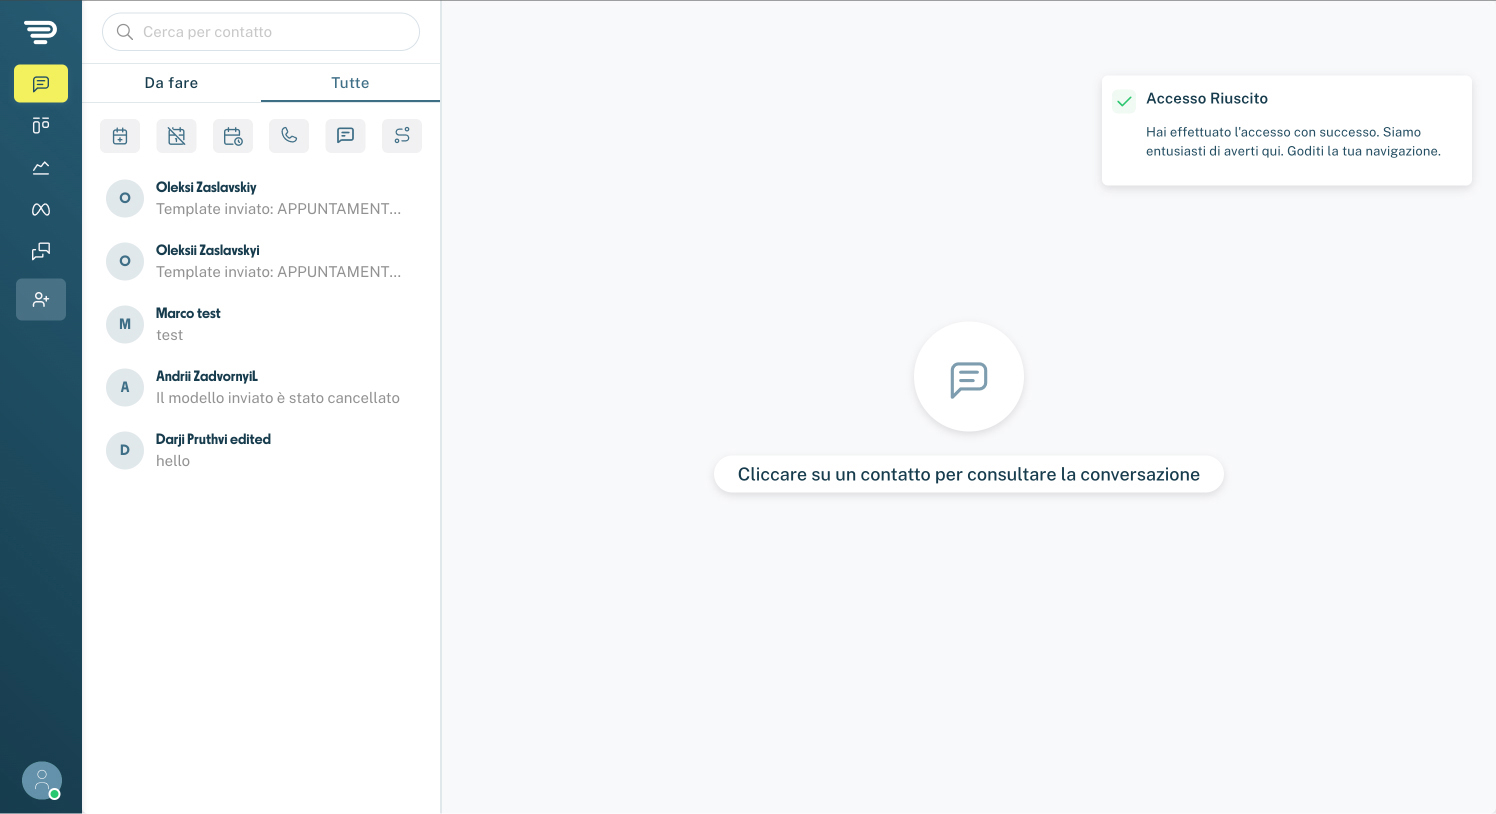Click the D avatar for Darji
This screenshot has height=814, width=1496.
click(125, 450)
